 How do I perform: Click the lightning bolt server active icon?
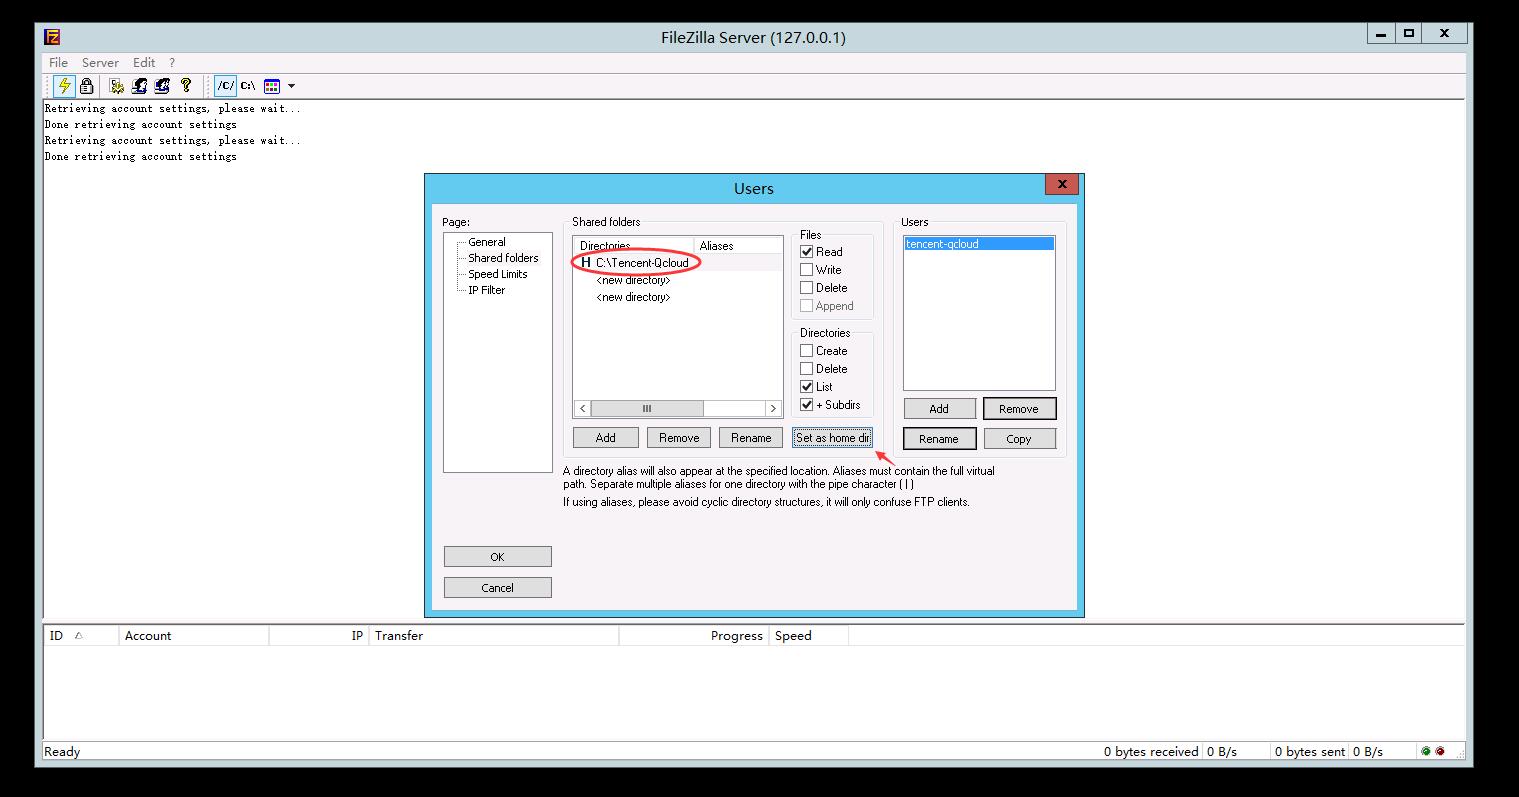click(x=64, y=86)
